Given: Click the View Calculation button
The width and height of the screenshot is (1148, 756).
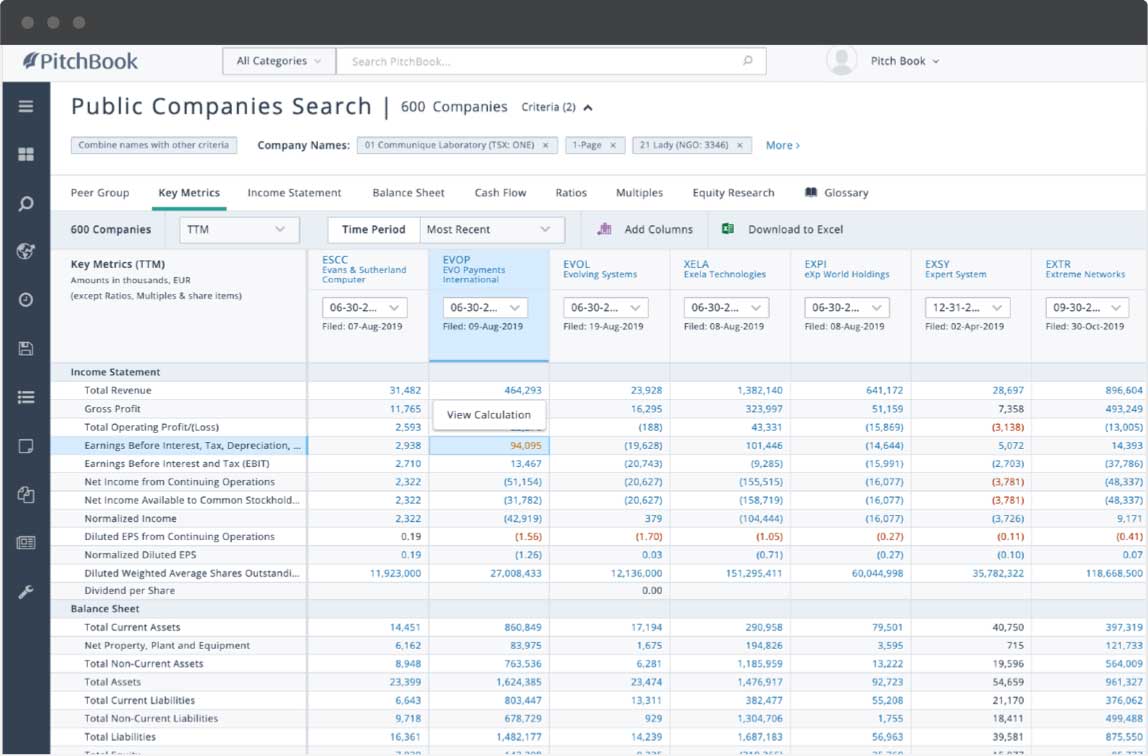Looking at the screenshot, I should (x=489, y=414).
